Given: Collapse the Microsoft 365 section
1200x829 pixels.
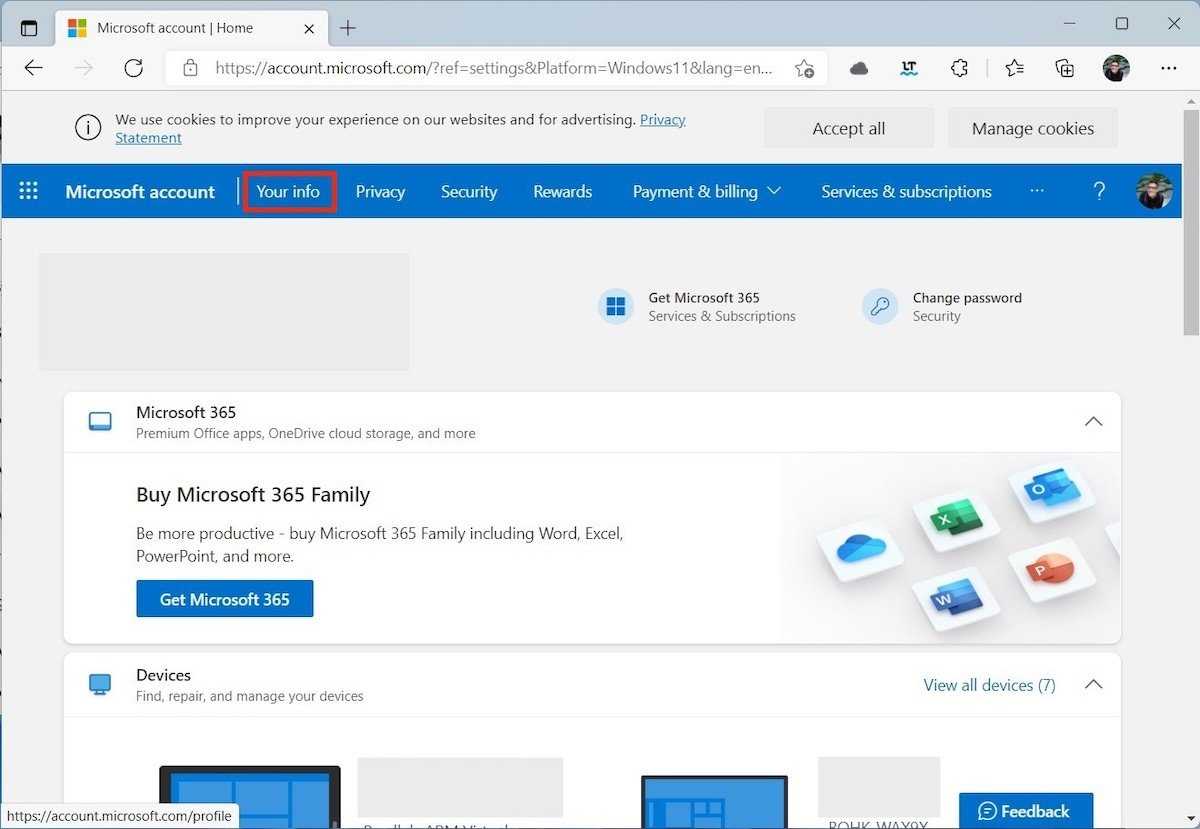Looking at the screenshot, I should (x=1093, y=422).
